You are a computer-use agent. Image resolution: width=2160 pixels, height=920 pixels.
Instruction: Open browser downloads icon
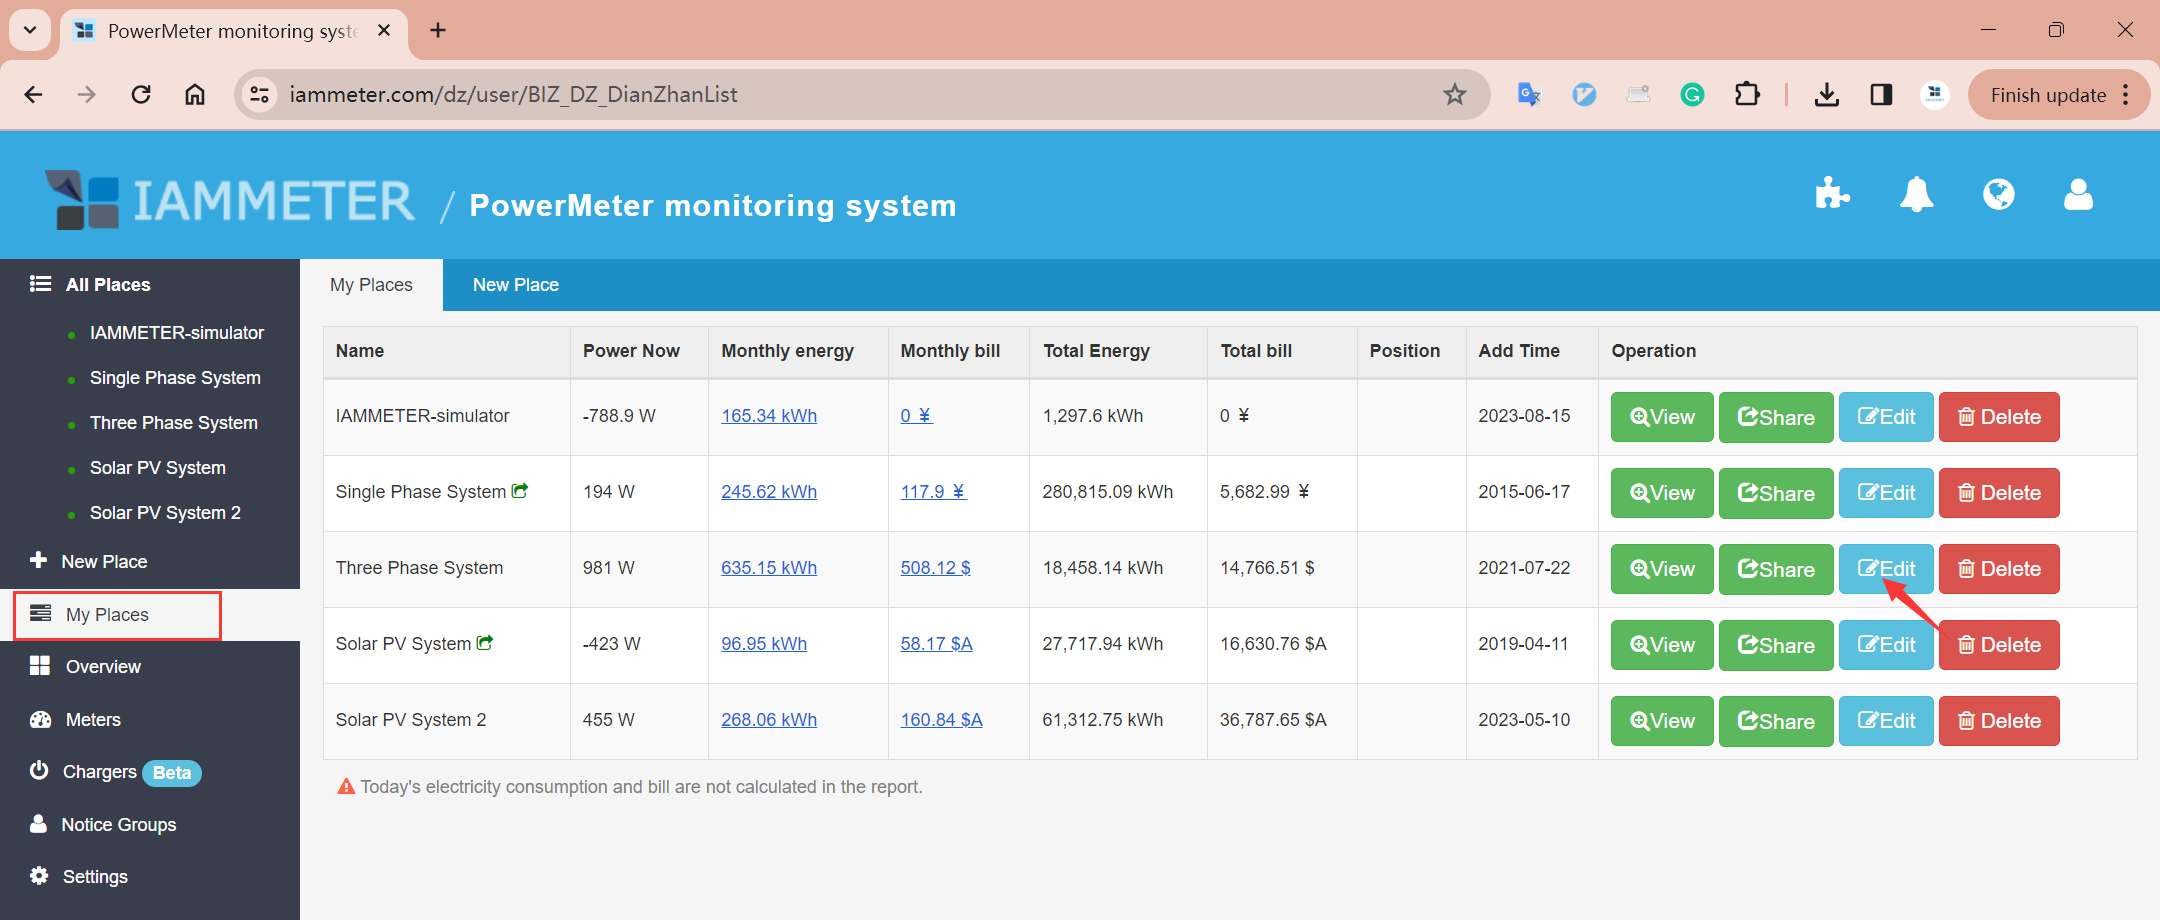tap(1826, 94)
